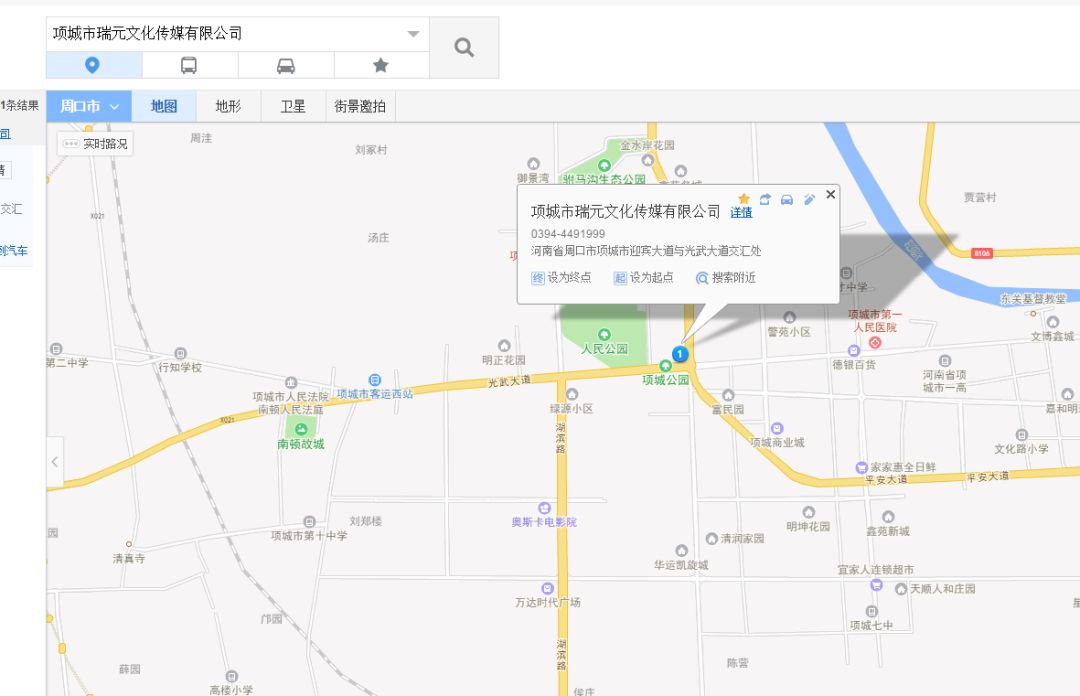This screenshot has height=696, width=1080.
Task: Close the place info popup
Action: tap(831, 194)
